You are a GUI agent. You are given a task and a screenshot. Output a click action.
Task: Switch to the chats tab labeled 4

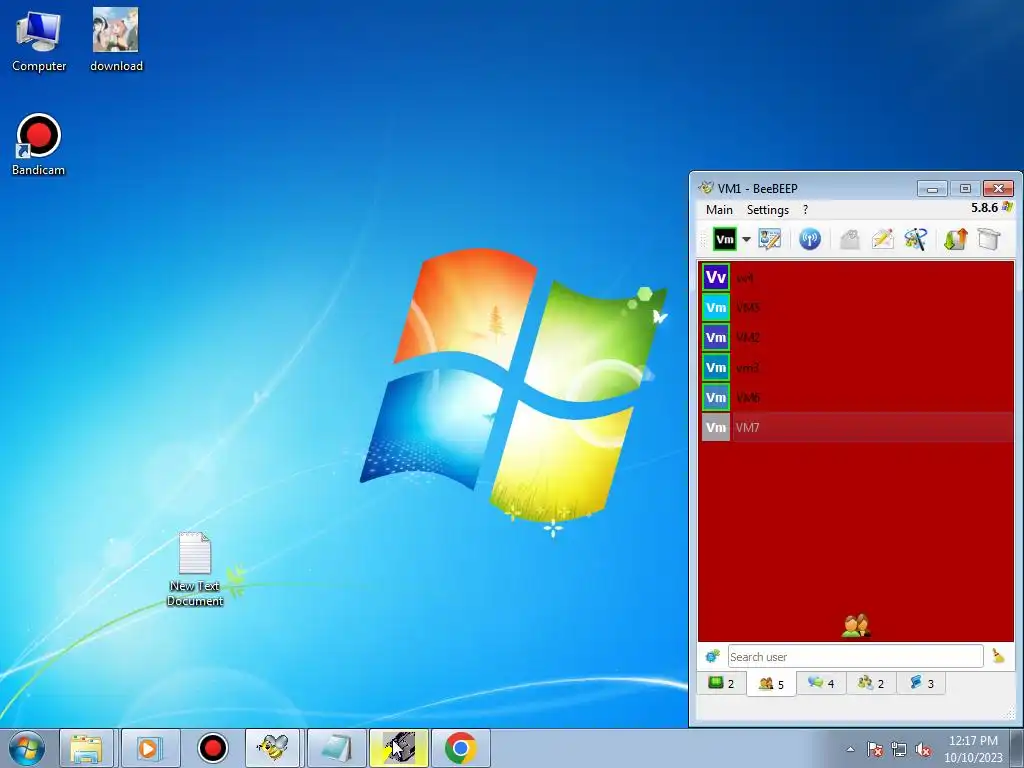[822, 684]
